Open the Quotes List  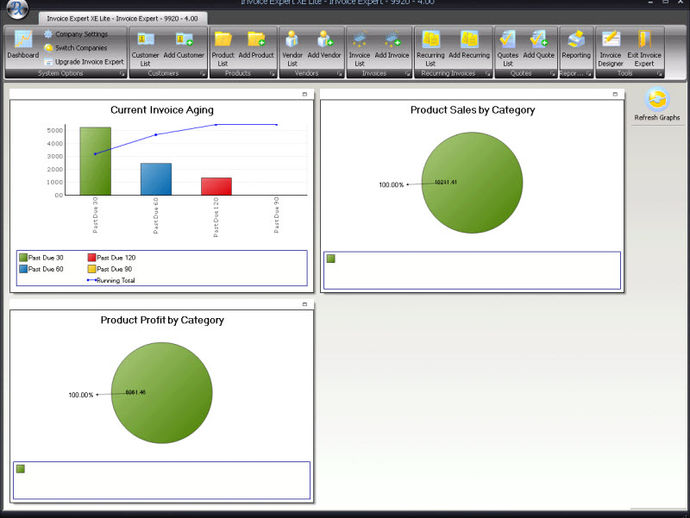[508, 48]
